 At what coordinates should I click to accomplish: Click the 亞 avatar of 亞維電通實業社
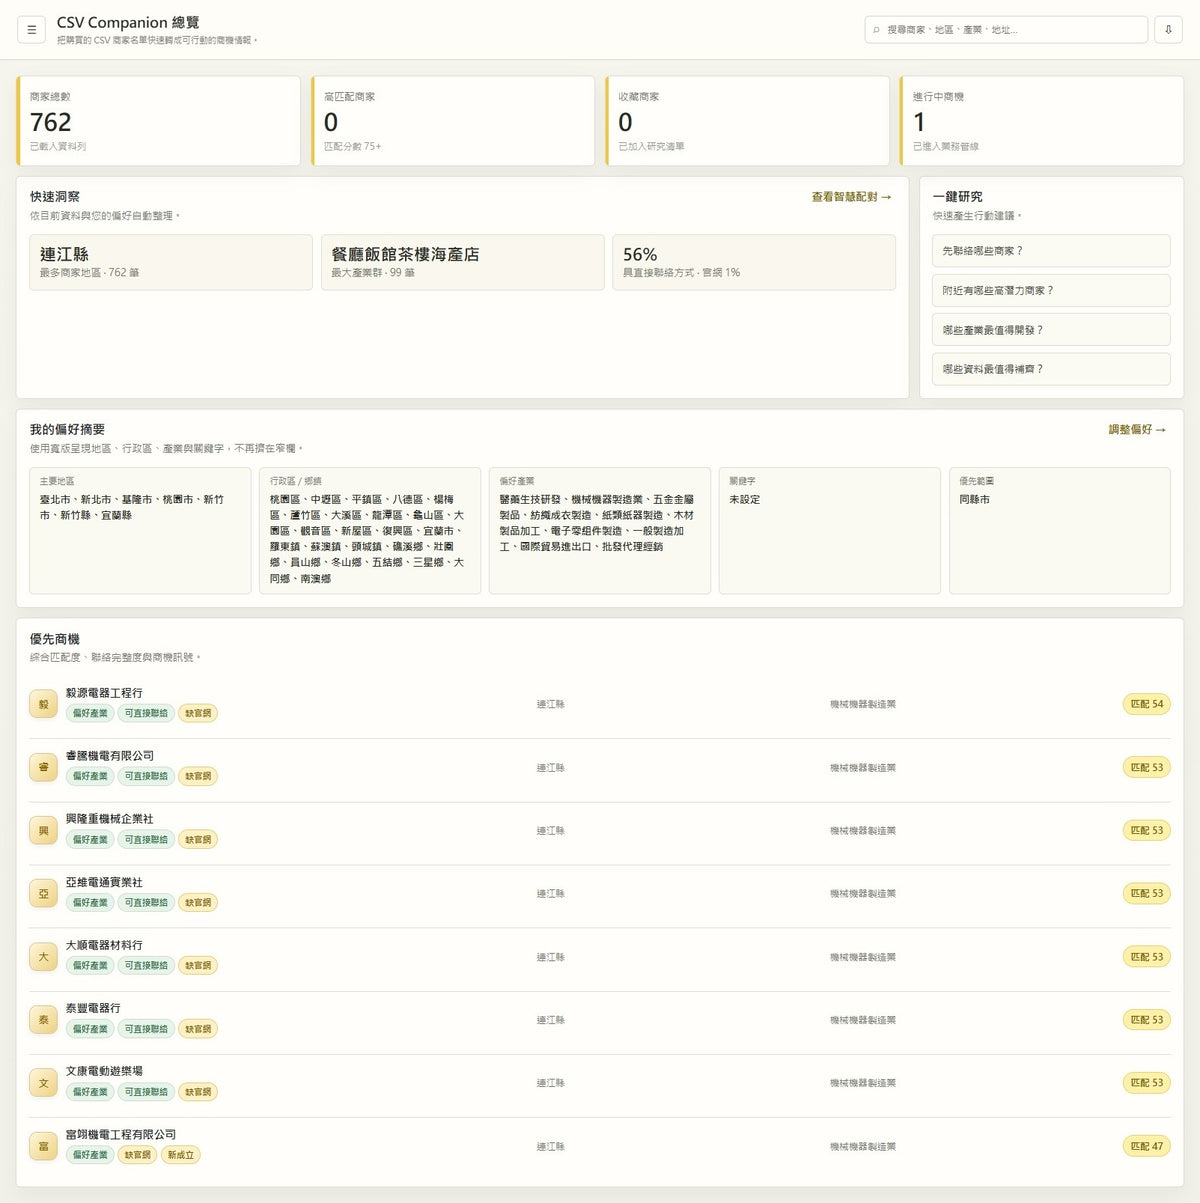point(43,894)
